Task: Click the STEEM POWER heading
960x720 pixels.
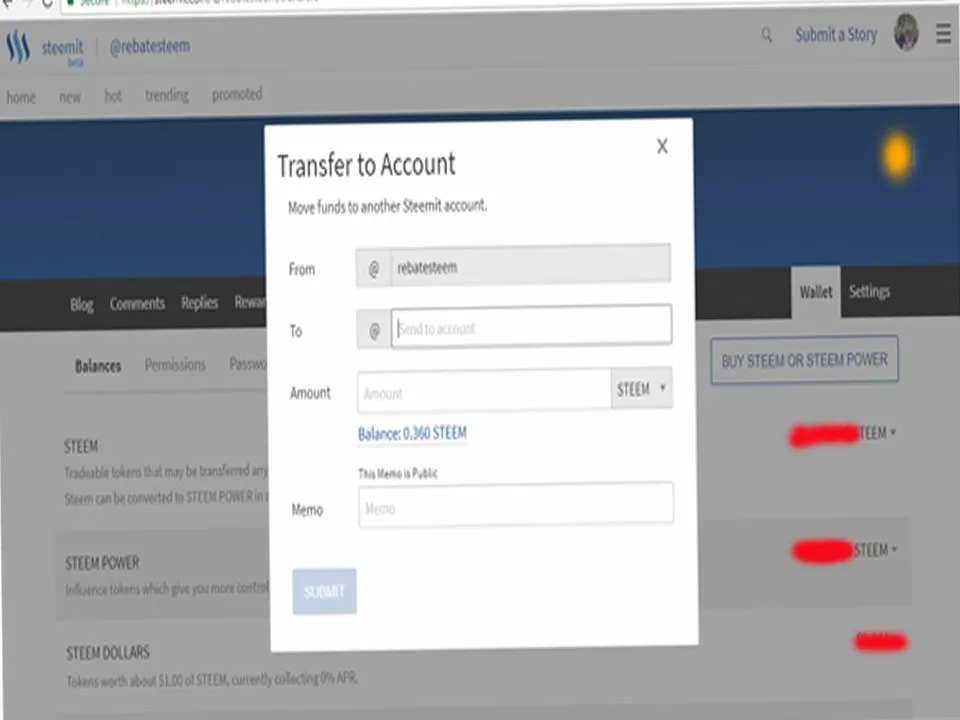Action: [102, 563]
